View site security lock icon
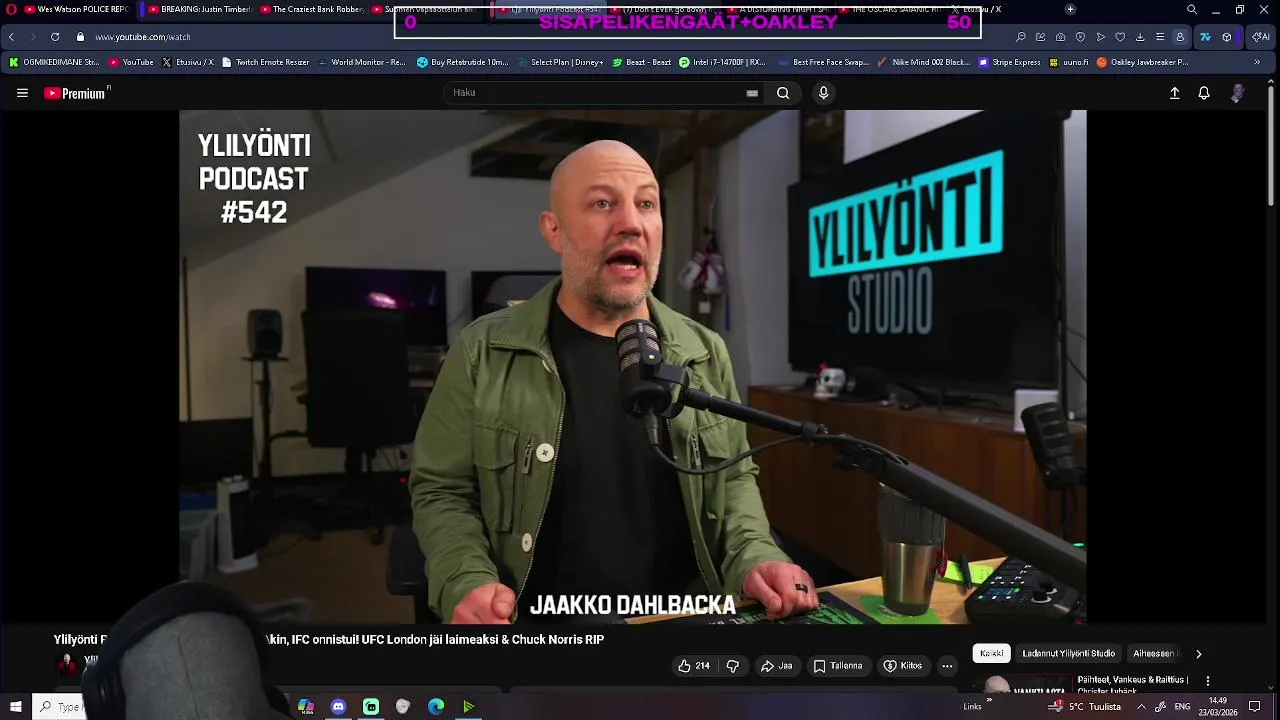1280x720 pixels. (x=80, y=37)
